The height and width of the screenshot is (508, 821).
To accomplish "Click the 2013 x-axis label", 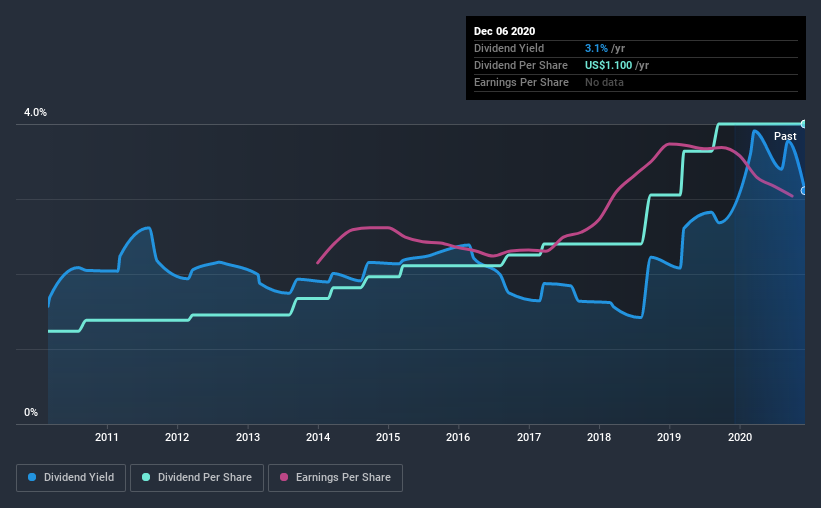I will [248, 437].
